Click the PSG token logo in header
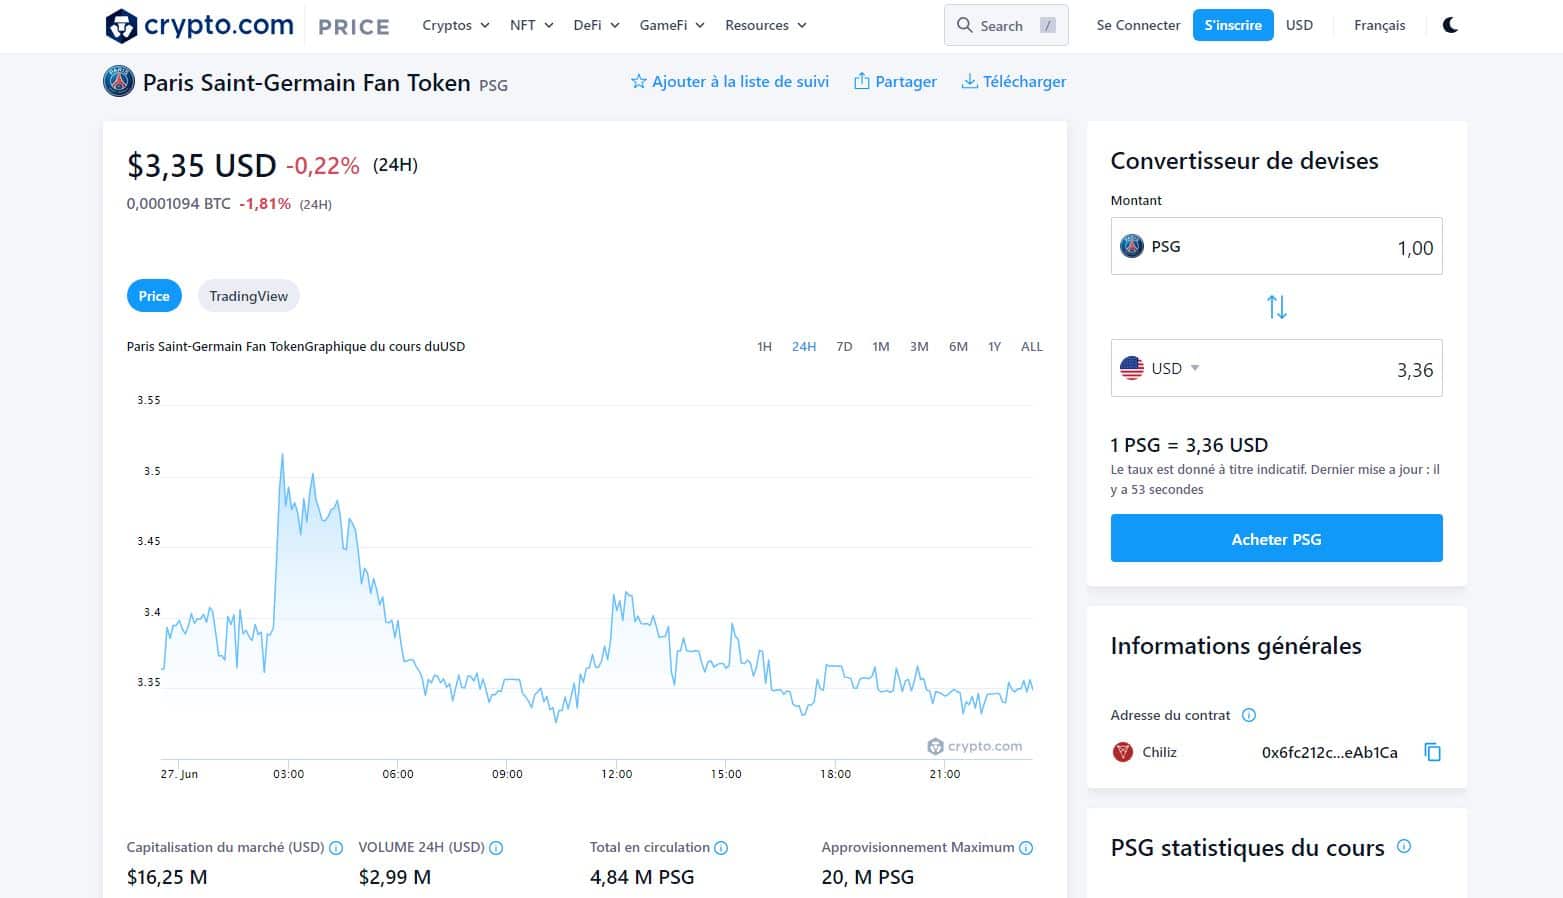 coord(119,81)
